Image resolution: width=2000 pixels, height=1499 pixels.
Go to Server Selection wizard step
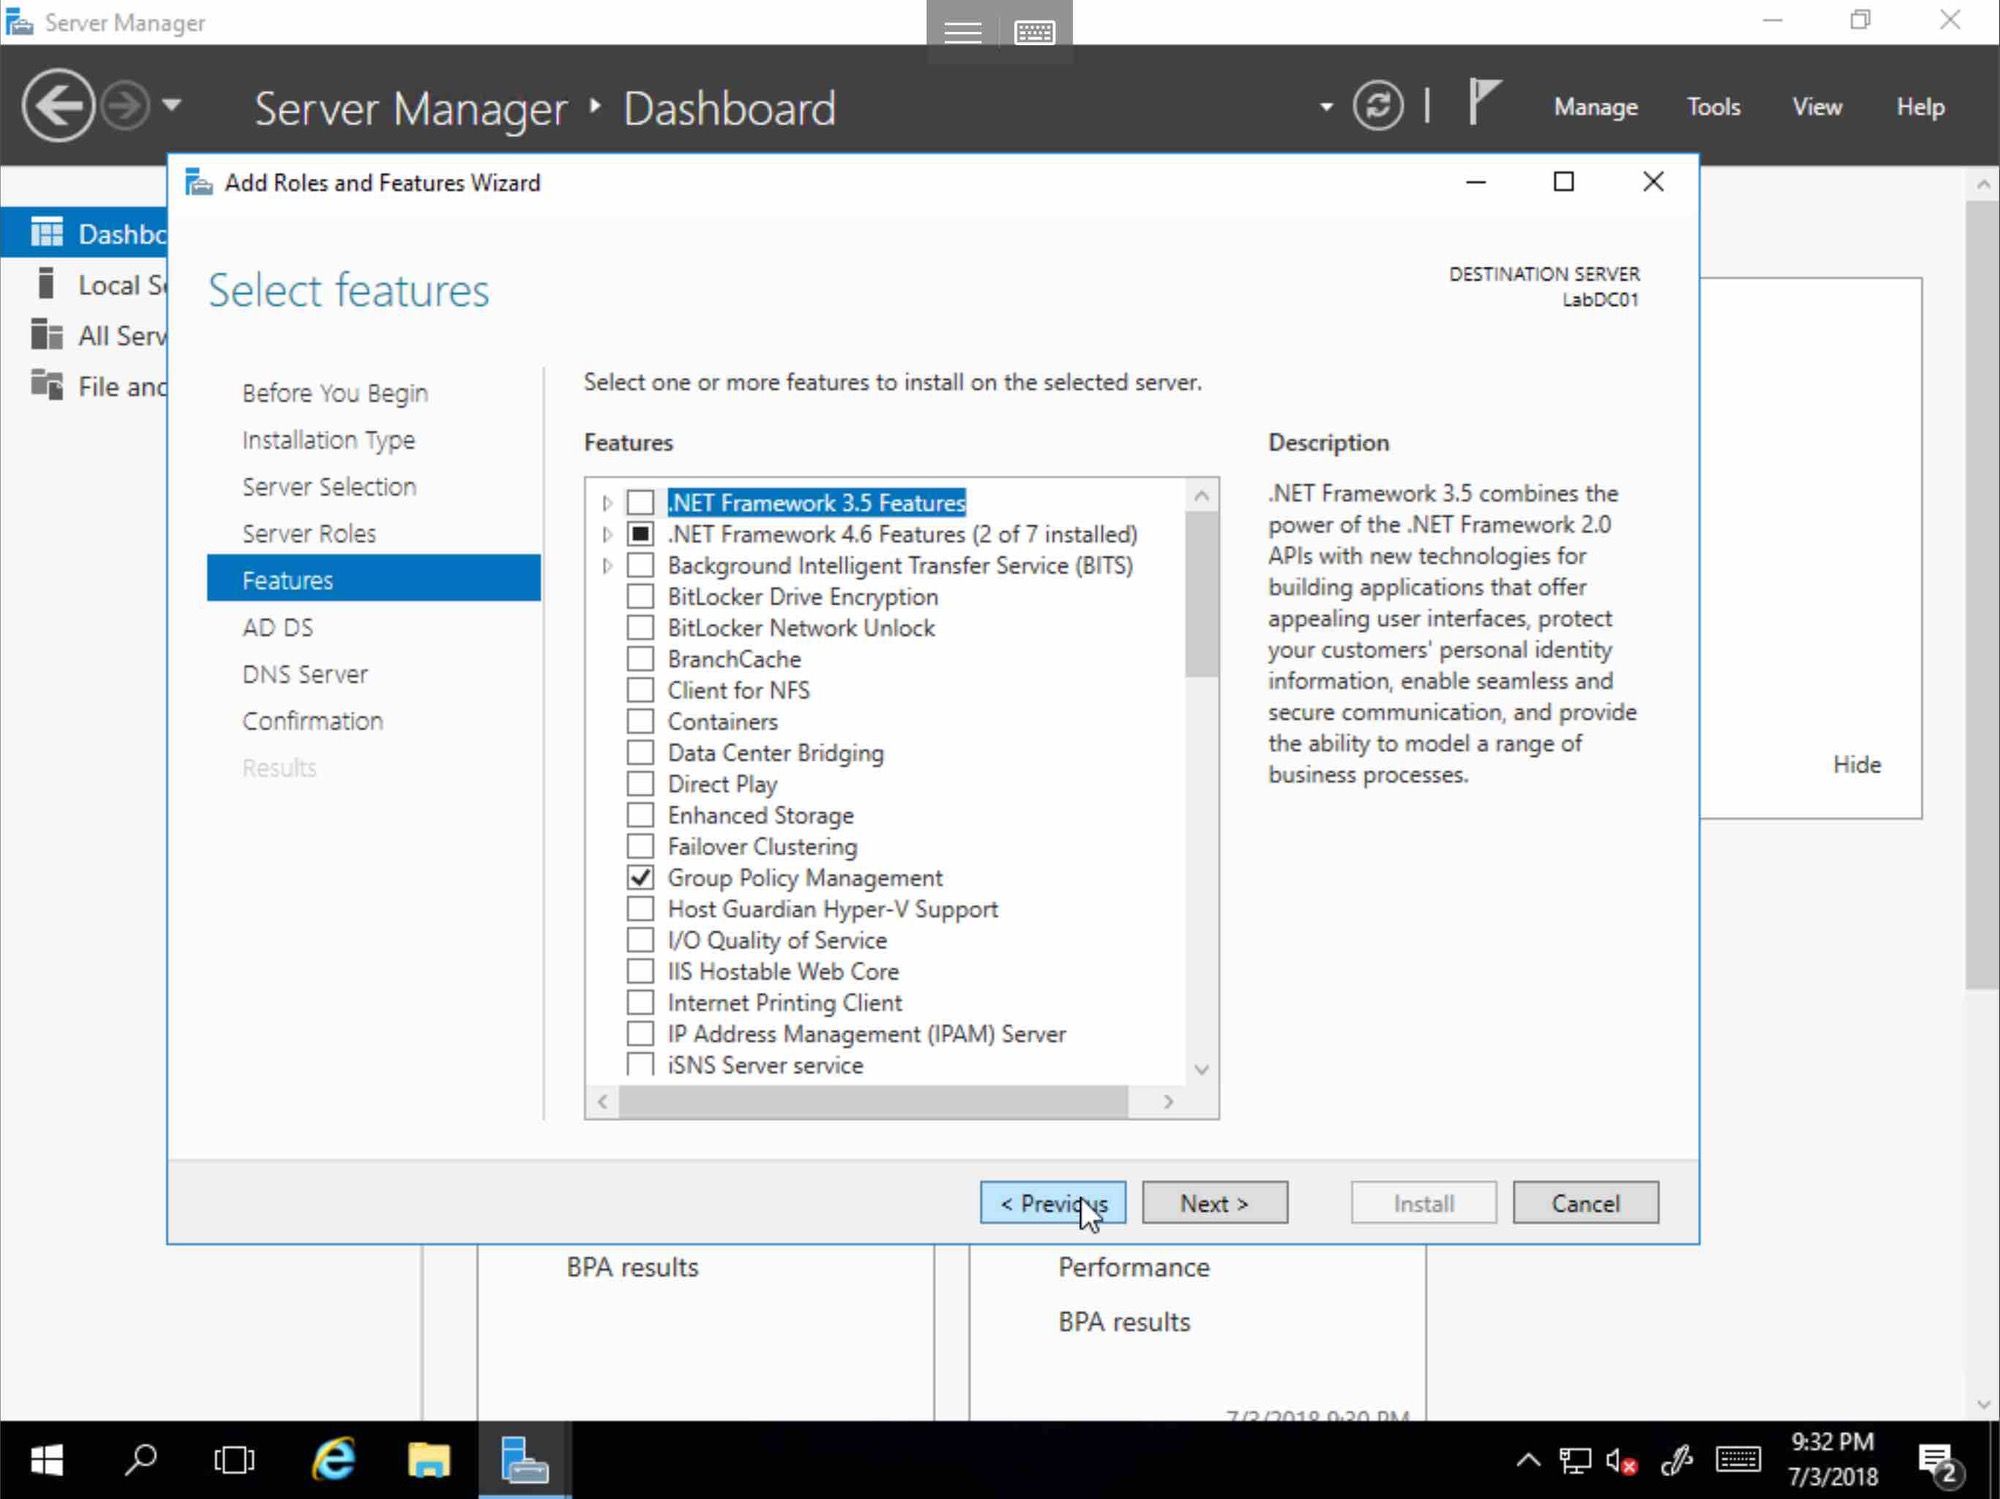[329, 486]
